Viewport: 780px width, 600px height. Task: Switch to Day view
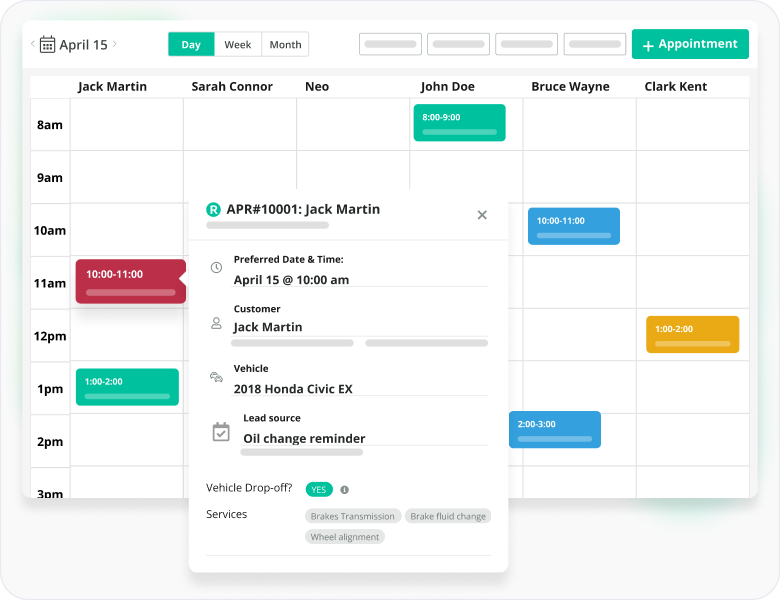tap(191, 45)
